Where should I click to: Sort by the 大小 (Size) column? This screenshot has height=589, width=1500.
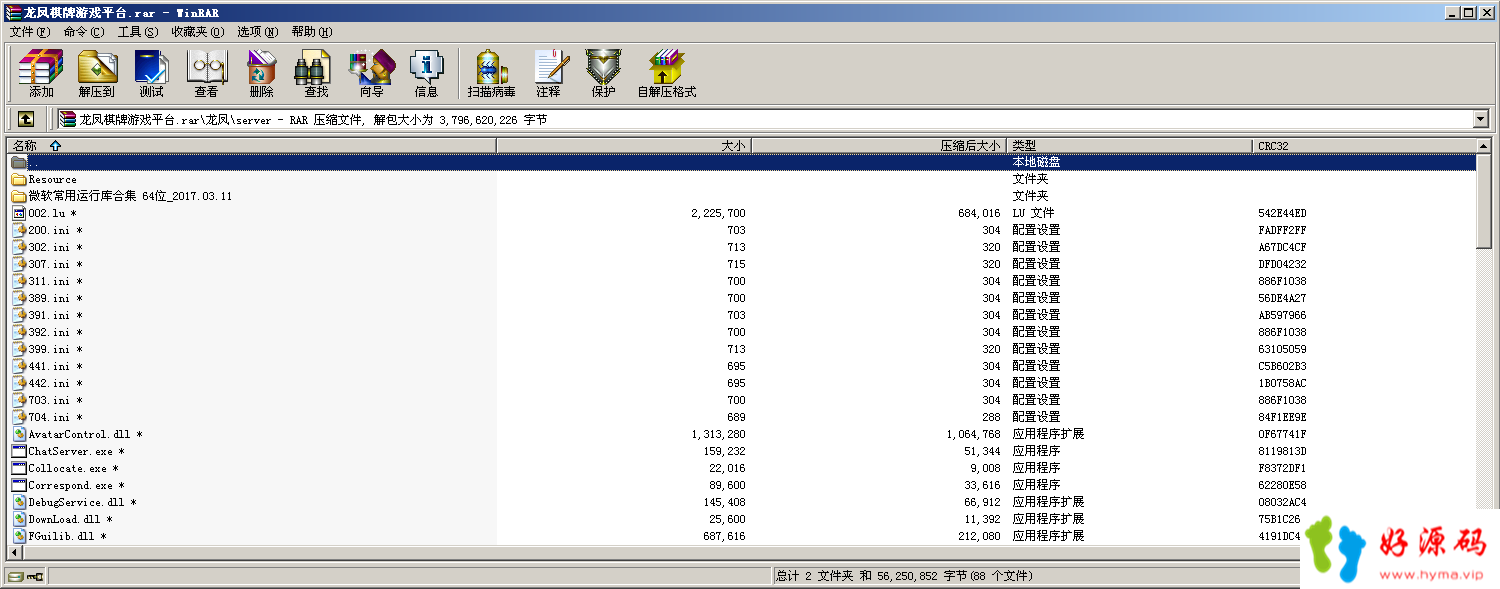point(624,145)
